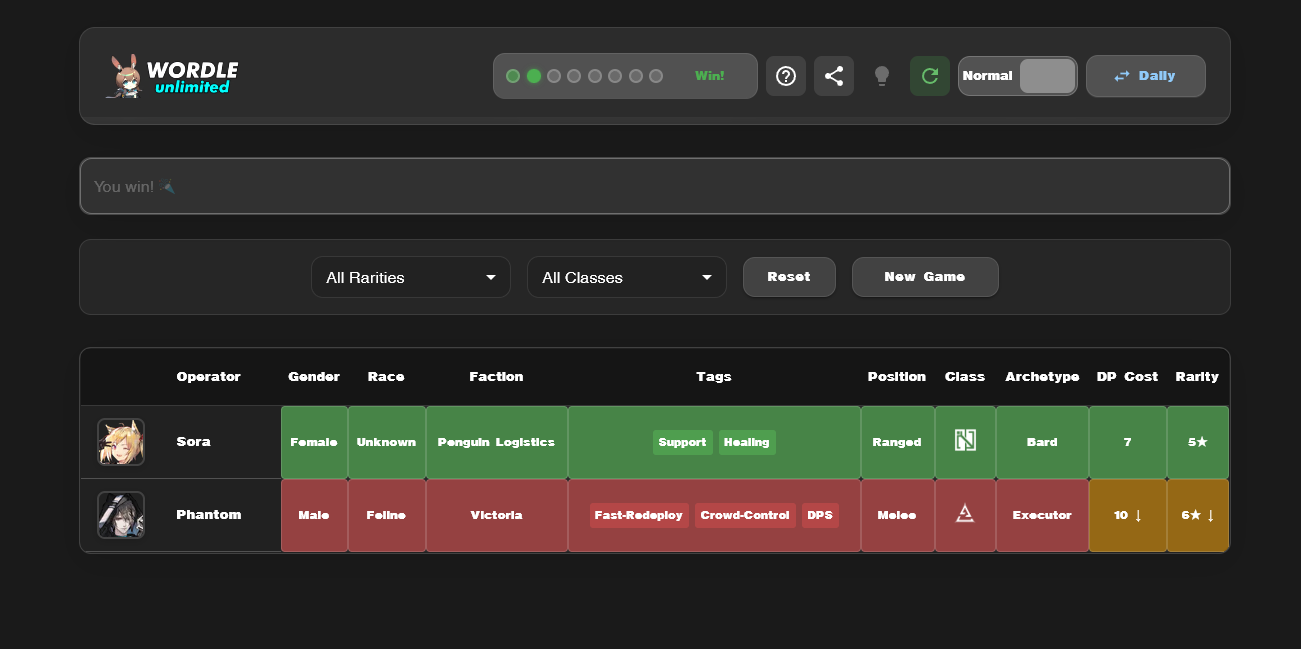The height and width of the screenshot is (649, 1301).
Task: Click the Operator column header
Action: click(208, 377)
